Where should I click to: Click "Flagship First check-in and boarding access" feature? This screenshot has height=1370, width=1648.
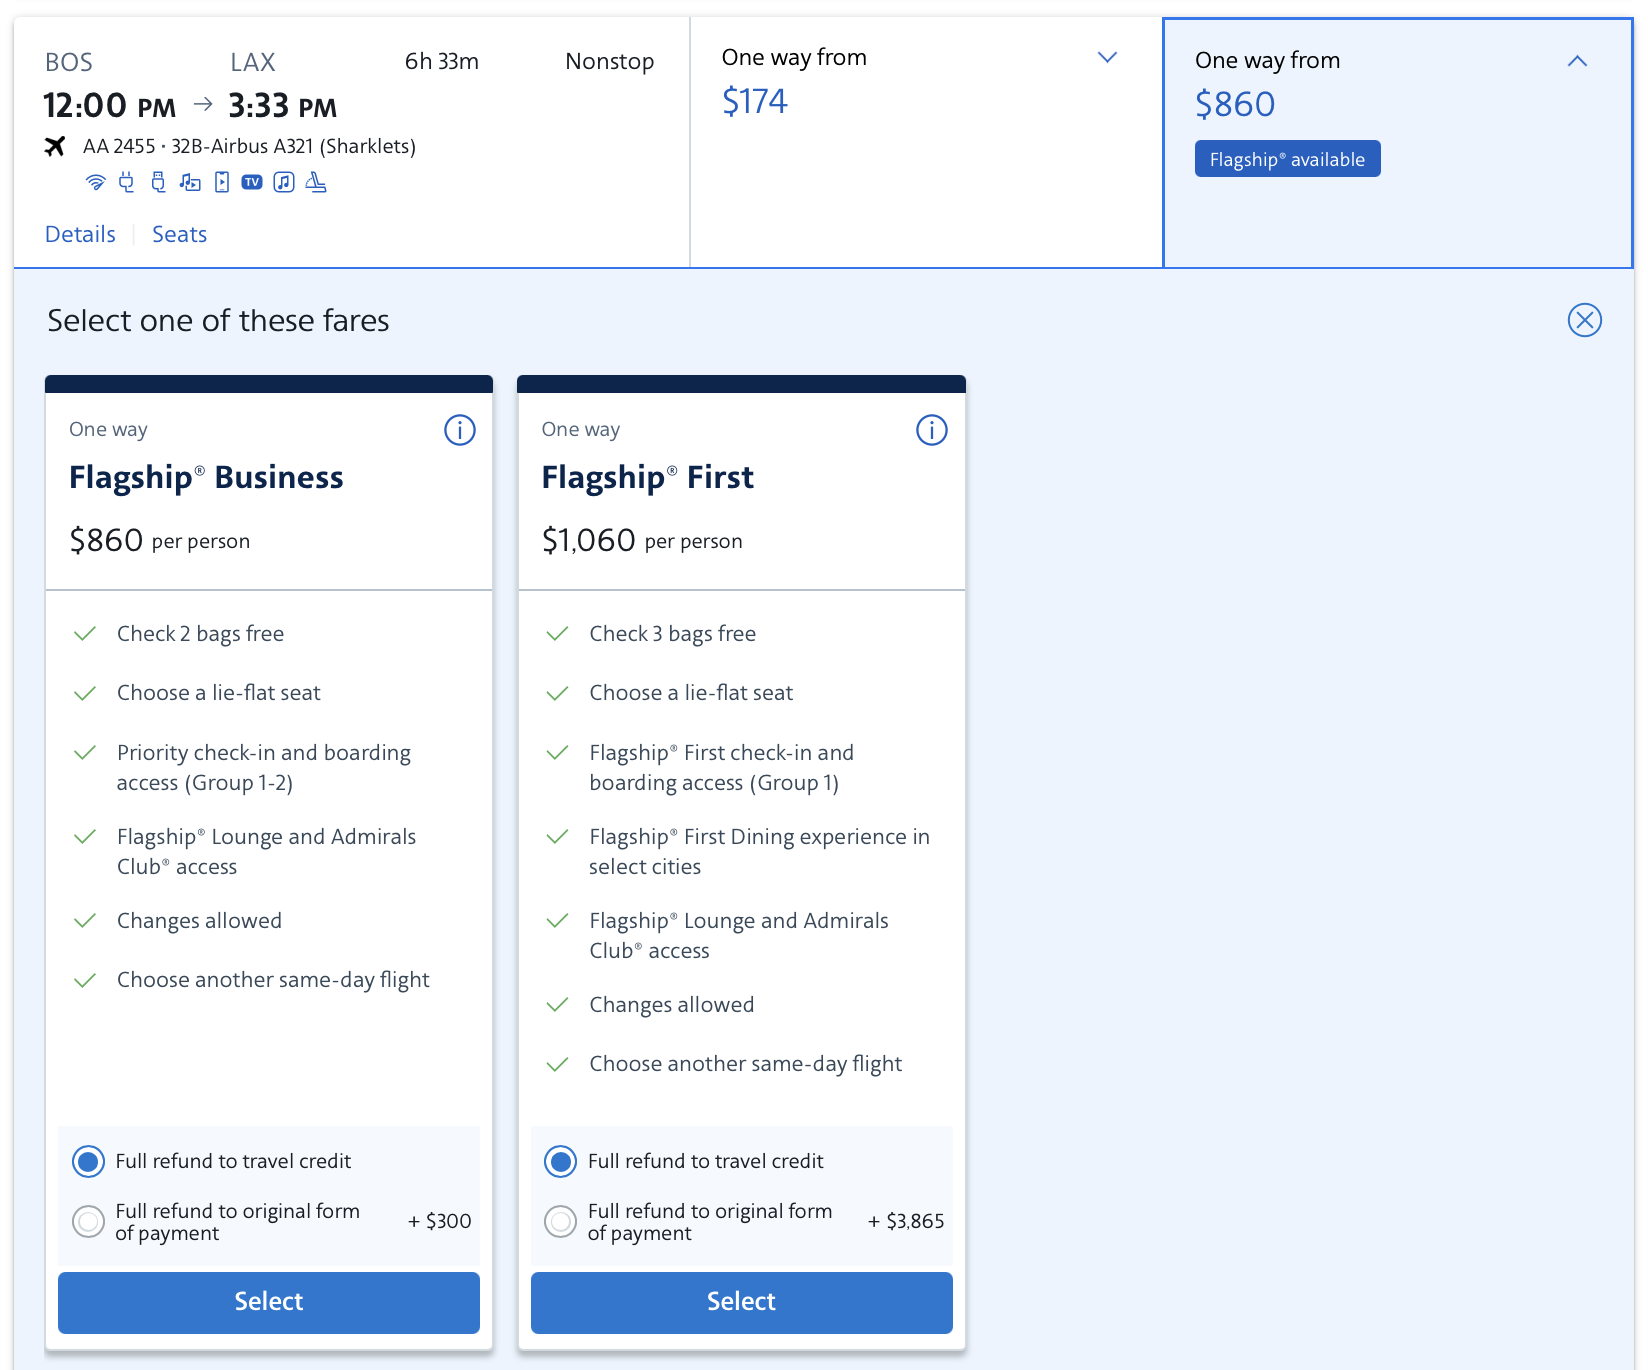[722, 767]
